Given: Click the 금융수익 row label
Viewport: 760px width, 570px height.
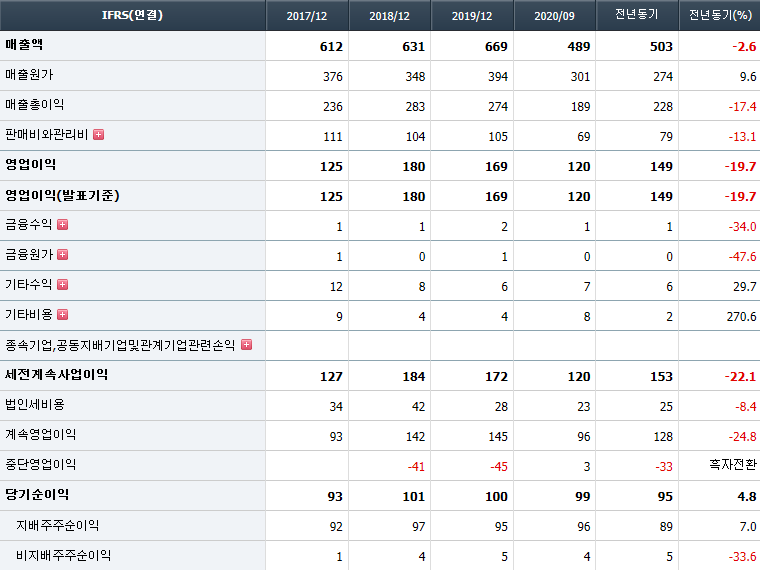Looking at the screenshot, I should click(x=29, y=224).
